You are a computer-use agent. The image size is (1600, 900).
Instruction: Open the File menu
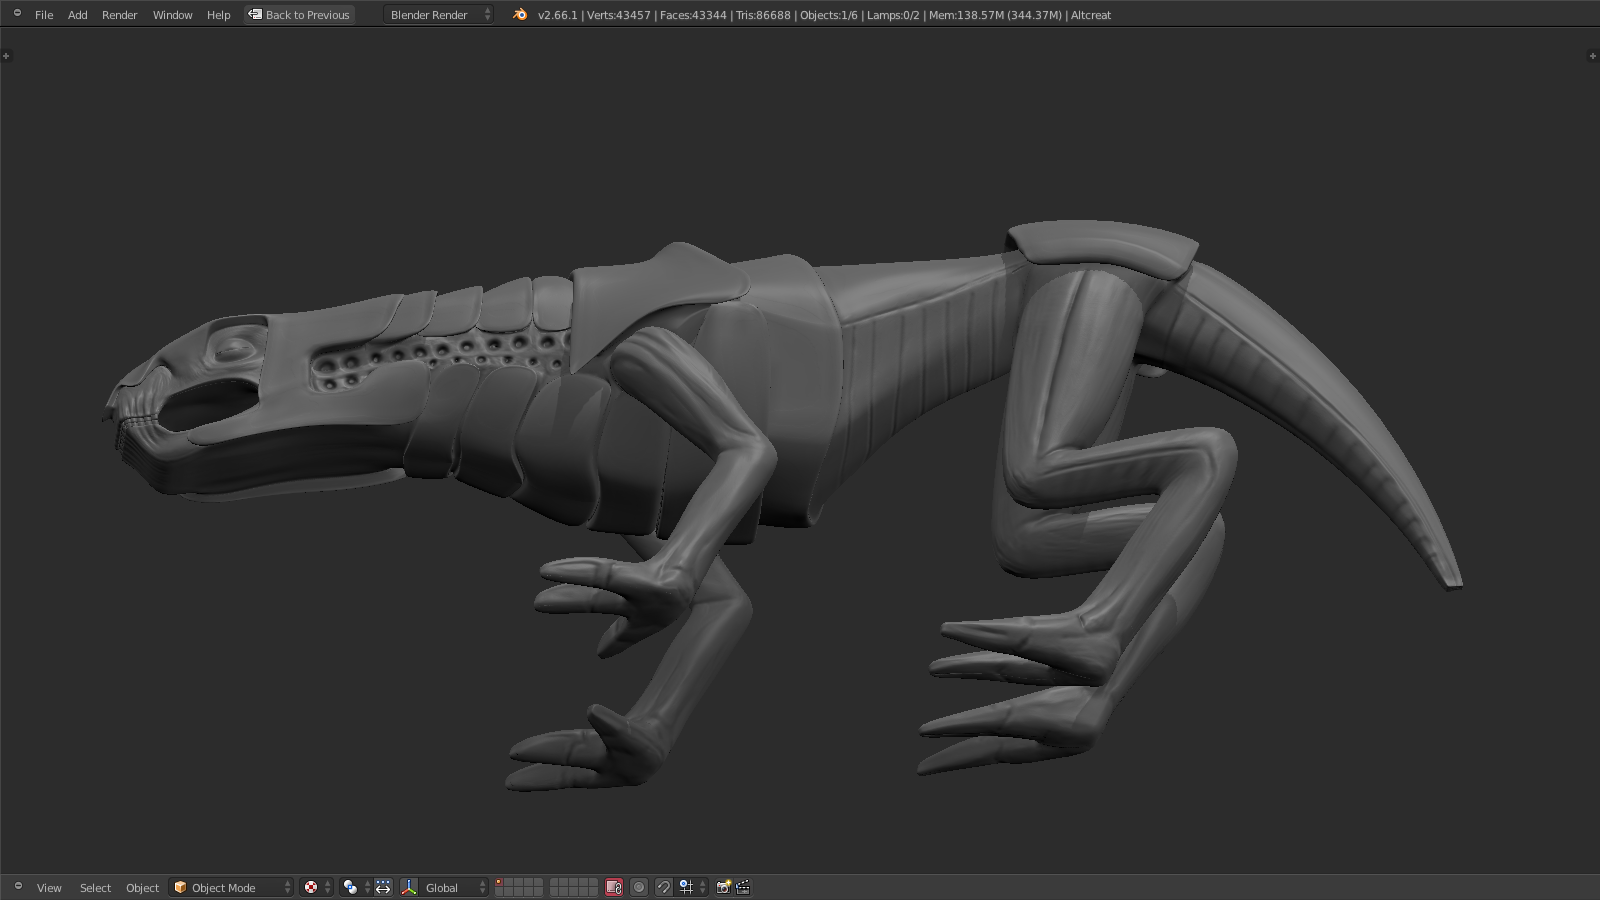click(44, 15)
